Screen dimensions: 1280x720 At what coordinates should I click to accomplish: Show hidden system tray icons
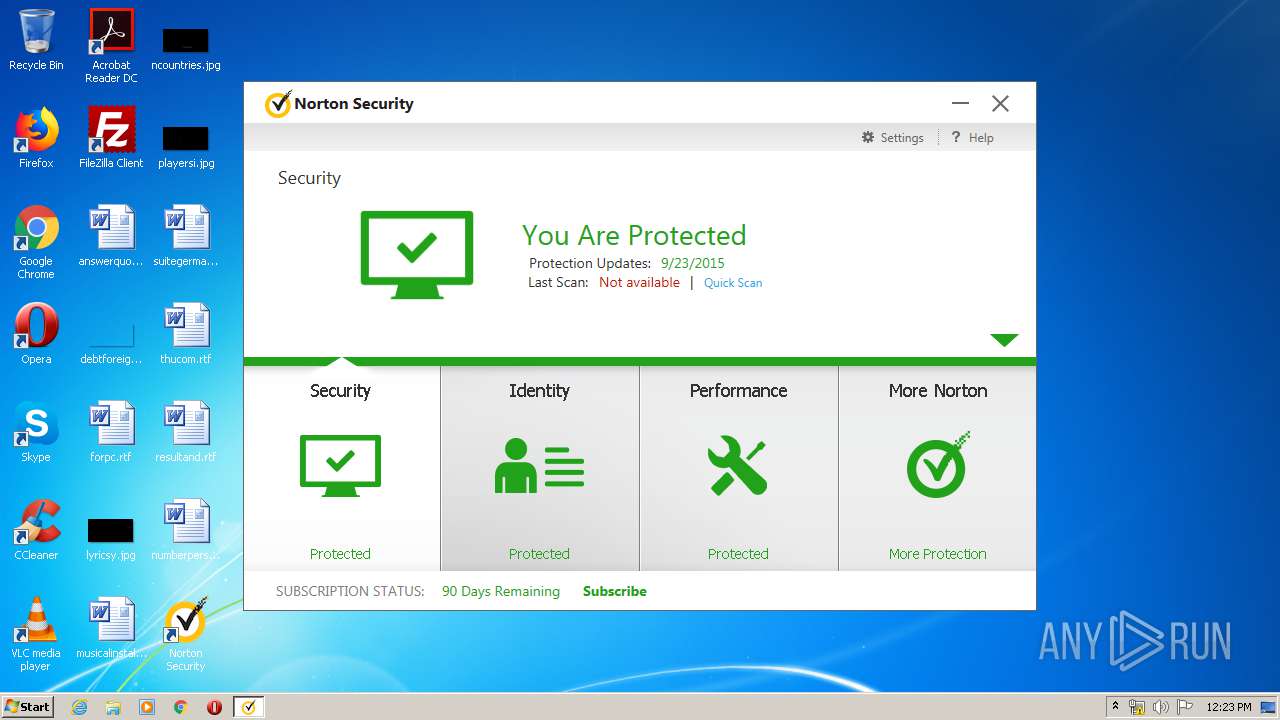tap(1116, 707)
